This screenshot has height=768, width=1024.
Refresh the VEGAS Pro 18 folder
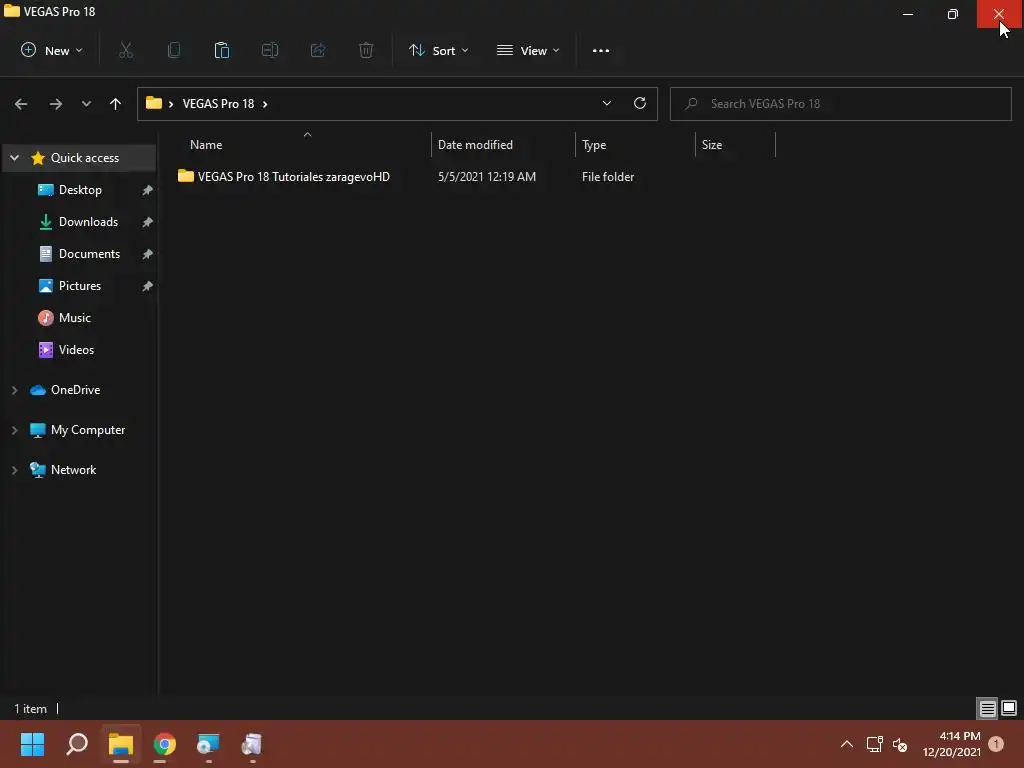640,103
